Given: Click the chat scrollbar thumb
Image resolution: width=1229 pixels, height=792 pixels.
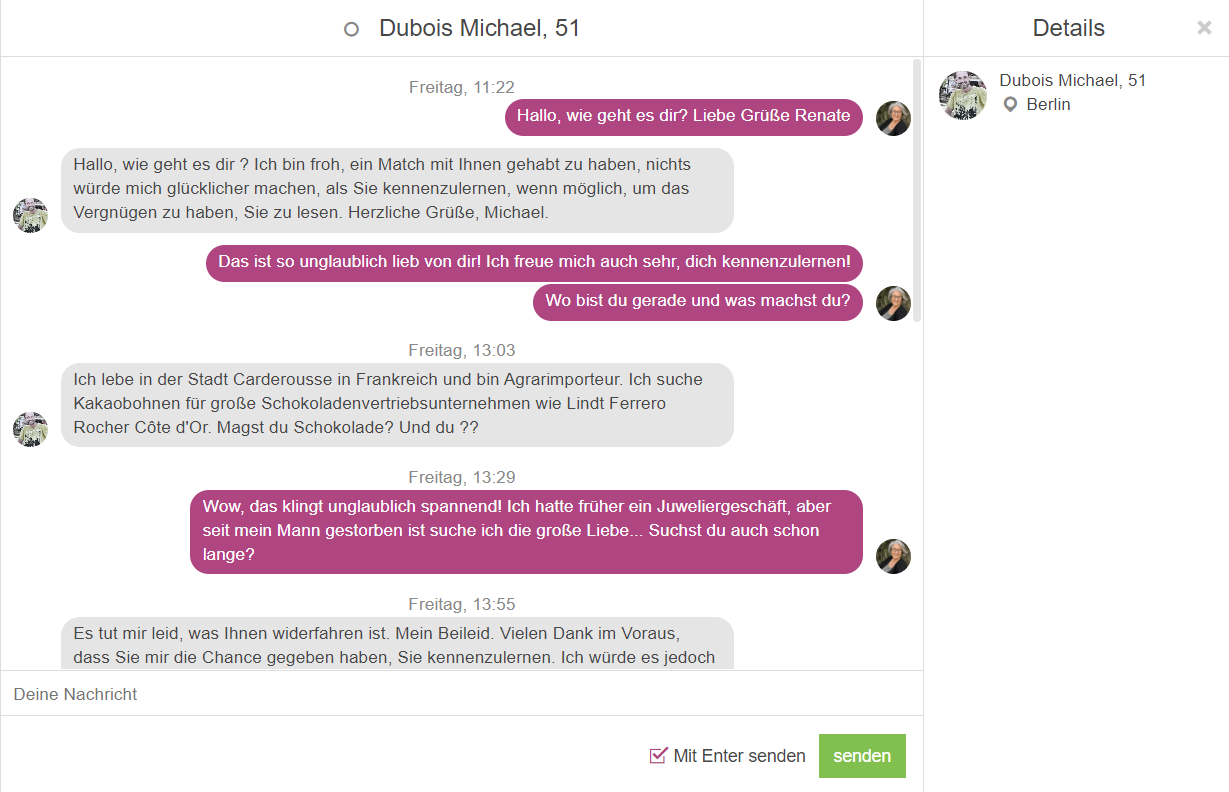Looking at the screenshot, I should 917,190.
